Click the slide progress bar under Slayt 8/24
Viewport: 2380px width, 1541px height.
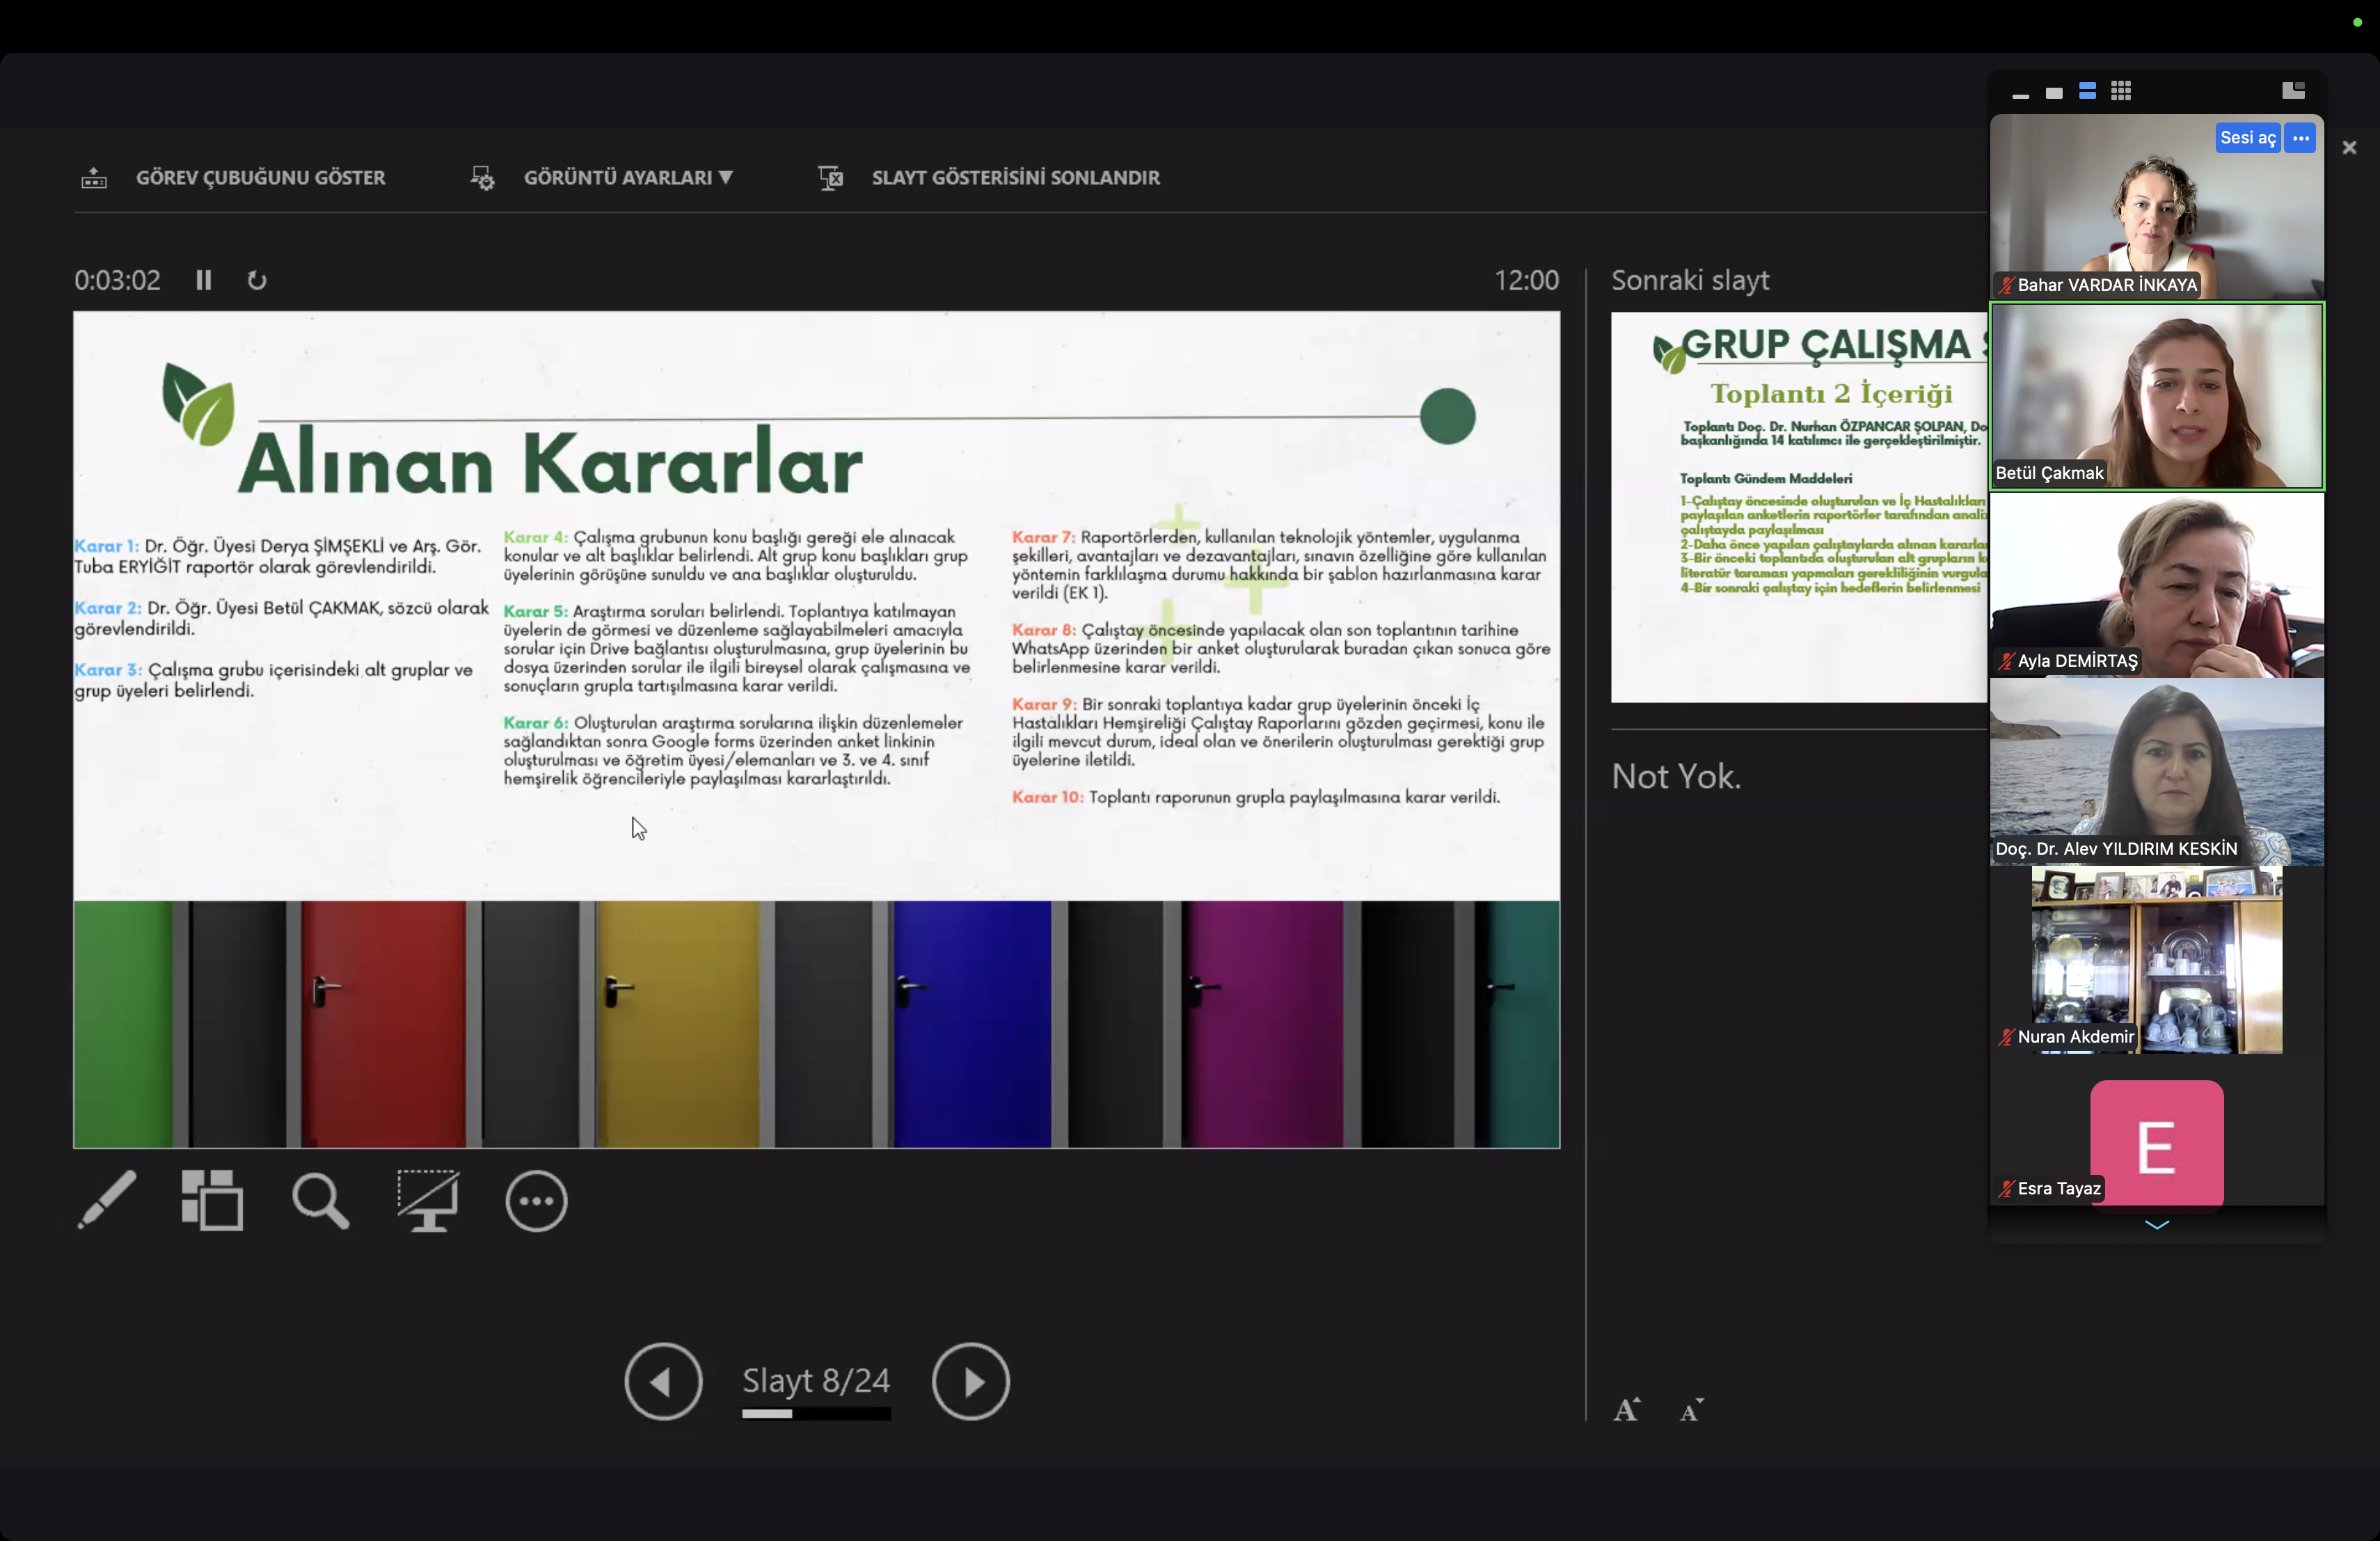pyautogui.click(x=815, y=1413)
